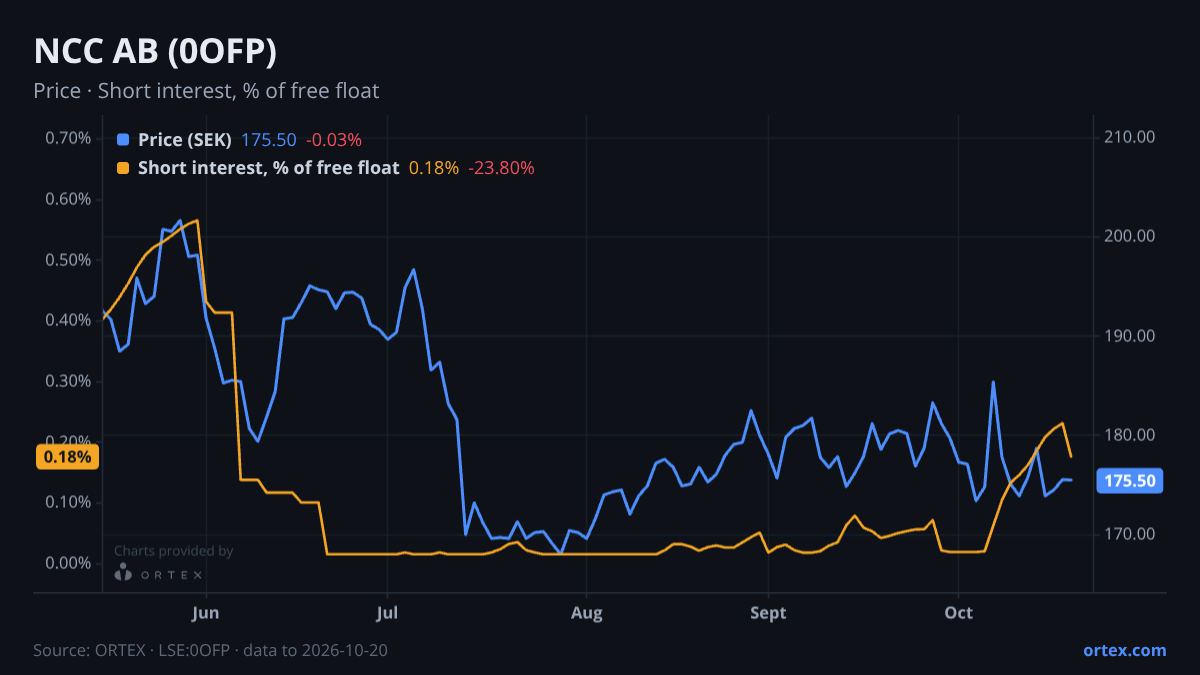Click the orange 0.18% axis badge
The image size is (1200, 675).
pyautogui.click(x=68, y=457)
